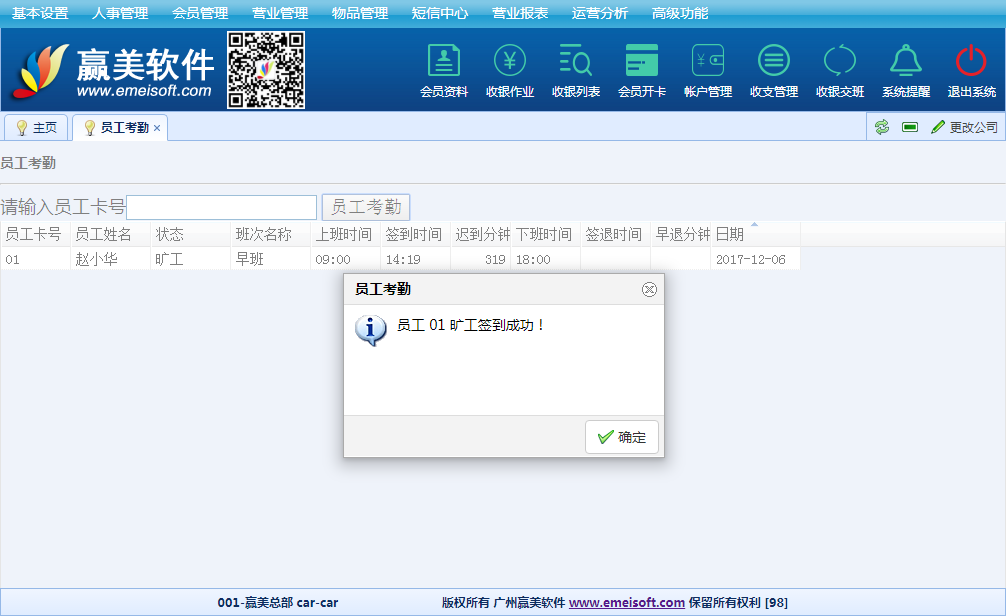Close the 员工考勤 tab
Screen dimensions: 1006x616
[157, 128]
